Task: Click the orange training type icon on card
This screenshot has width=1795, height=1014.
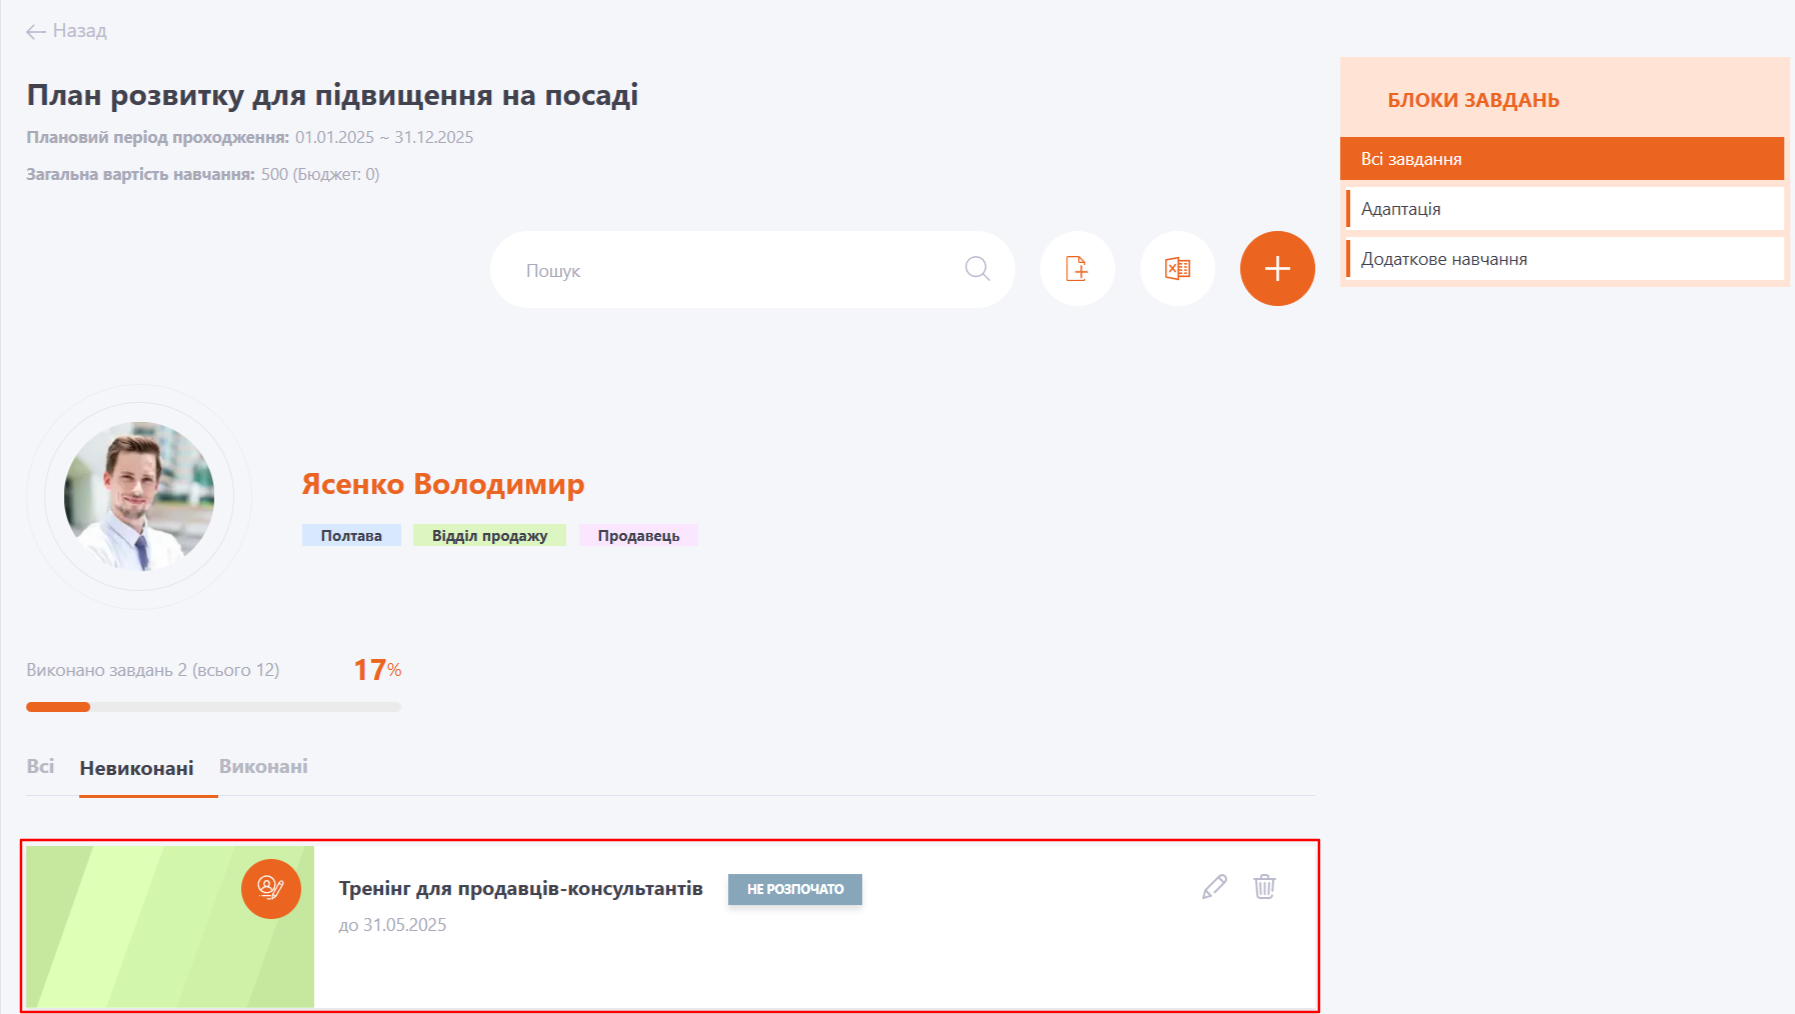Action: (271, 888)
